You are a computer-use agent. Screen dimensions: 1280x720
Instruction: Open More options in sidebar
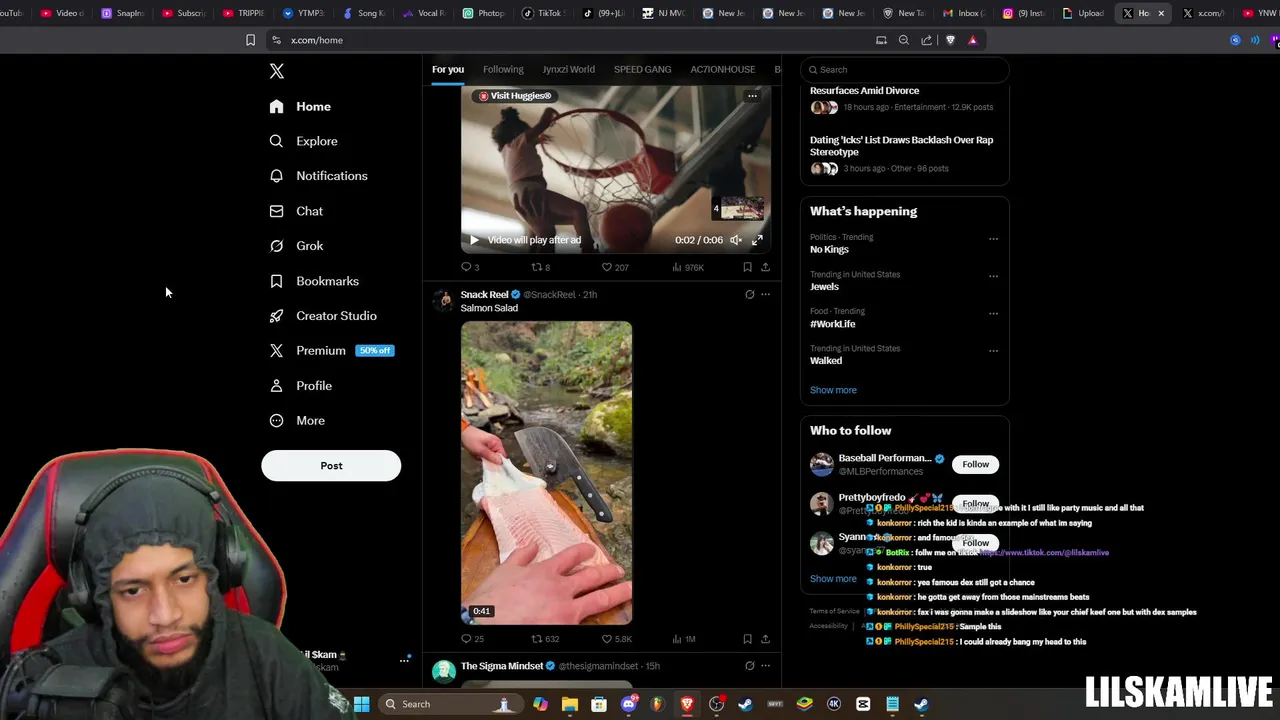click(x=297, y=421)
